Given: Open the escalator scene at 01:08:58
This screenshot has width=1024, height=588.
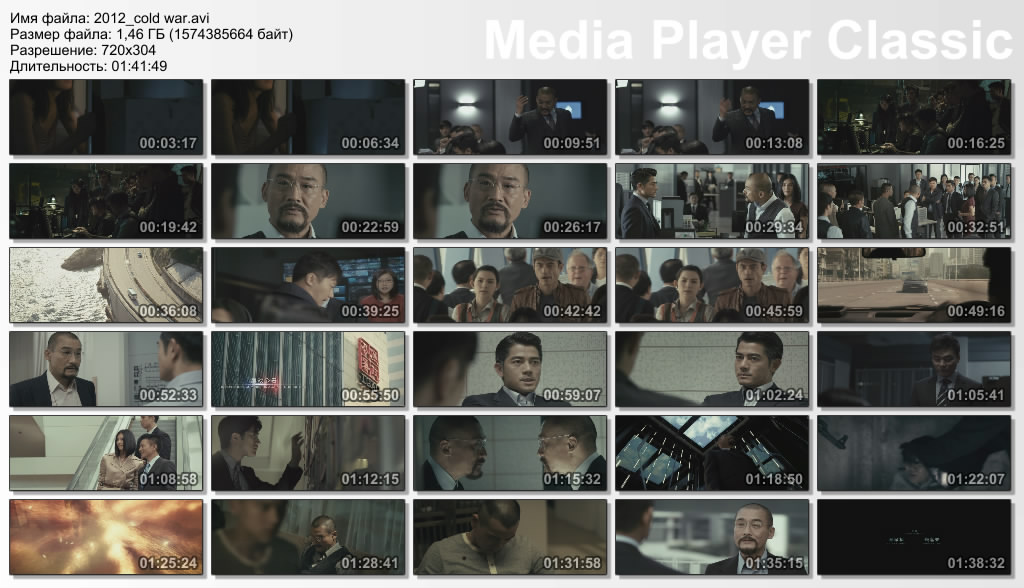Looking at the screenshot, I should click(x=106, y=453).
